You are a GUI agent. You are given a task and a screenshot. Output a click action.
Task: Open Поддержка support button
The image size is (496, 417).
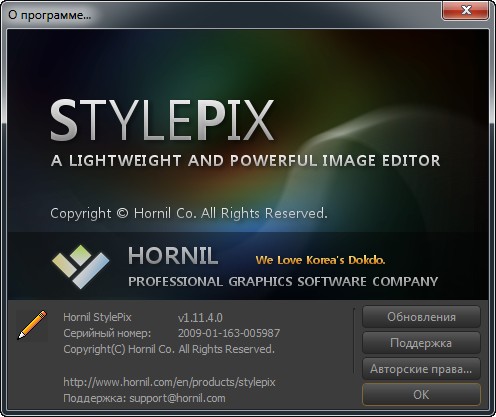coord(421,343)
